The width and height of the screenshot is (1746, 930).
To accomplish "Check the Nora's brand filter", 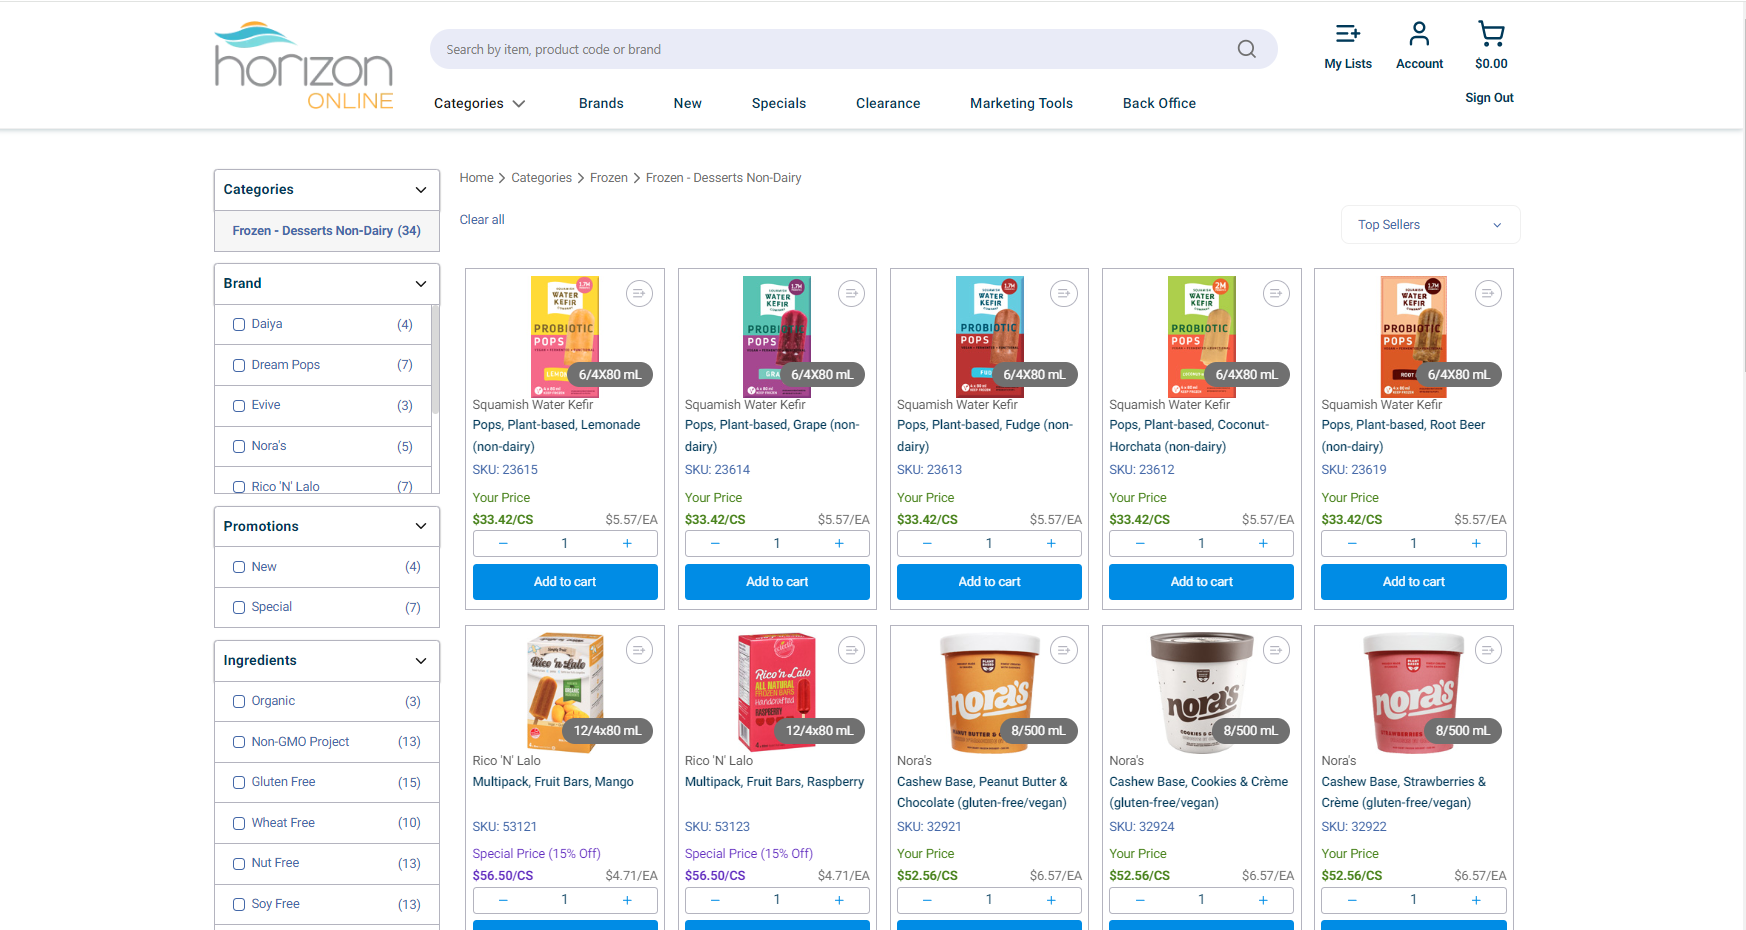I will 239,446.
